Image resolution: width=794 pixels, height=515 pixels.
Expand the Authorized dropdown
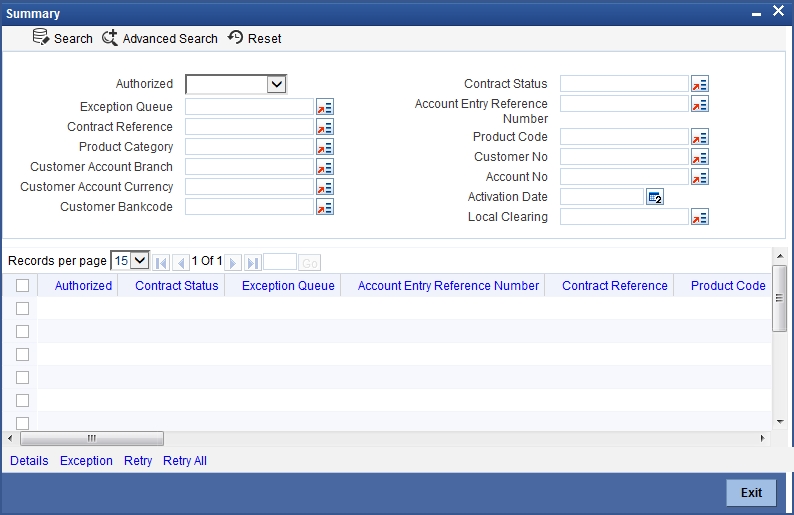pos(236,84)
